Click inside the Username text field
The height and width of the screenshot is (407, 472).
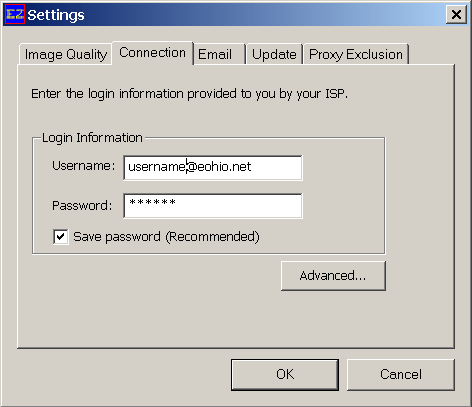pyautogui.click(x=213, y=168)
